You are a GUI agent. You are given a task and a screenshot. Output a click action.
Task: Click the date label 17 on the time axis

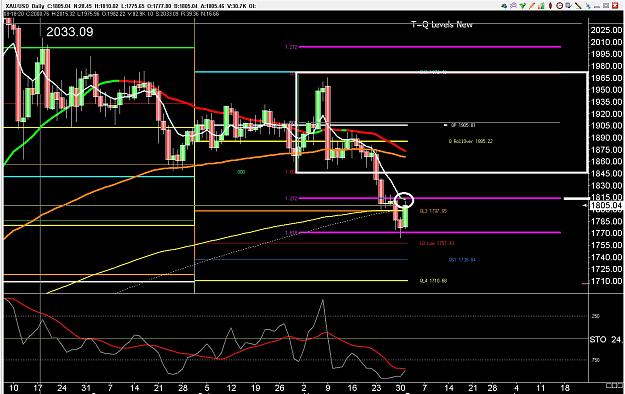click(x=38, y=388)
